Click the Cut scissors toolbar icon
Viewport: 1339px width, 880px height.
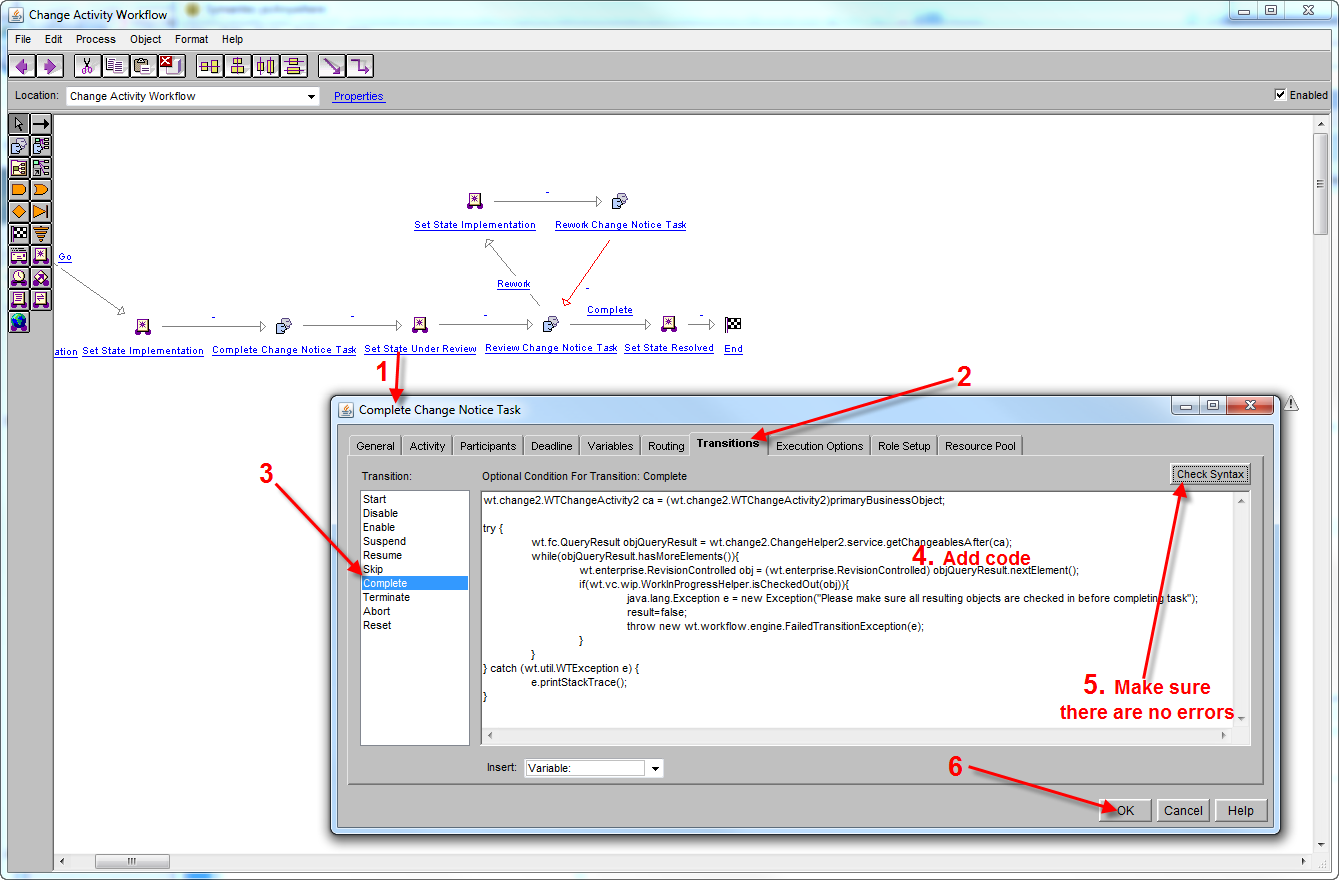click(x=87, y=66)
